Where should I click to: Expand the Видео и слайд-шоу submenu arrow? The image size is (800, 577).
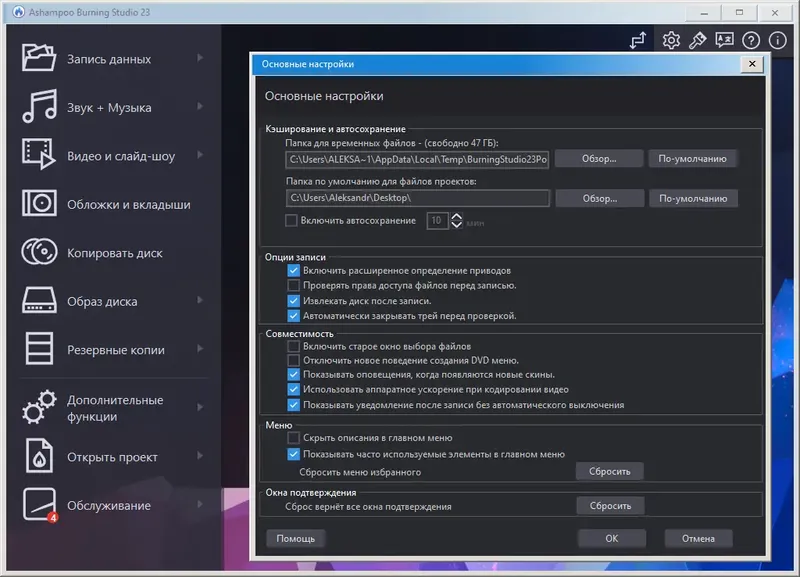200,155
